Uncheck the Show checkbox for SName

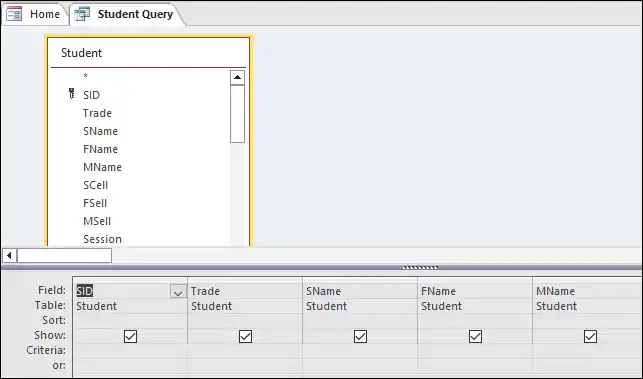360,336
